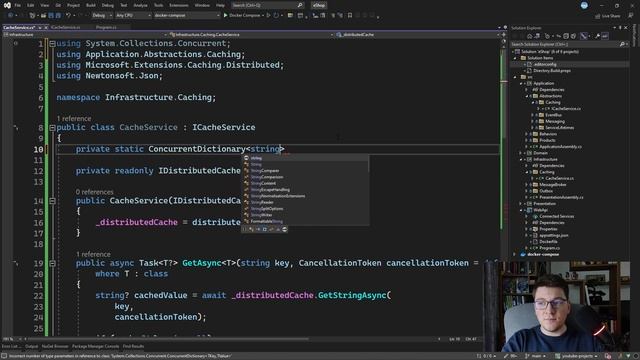
Task: Click Solution Explorer Collapse All icon
Action: tap(566, 36)
